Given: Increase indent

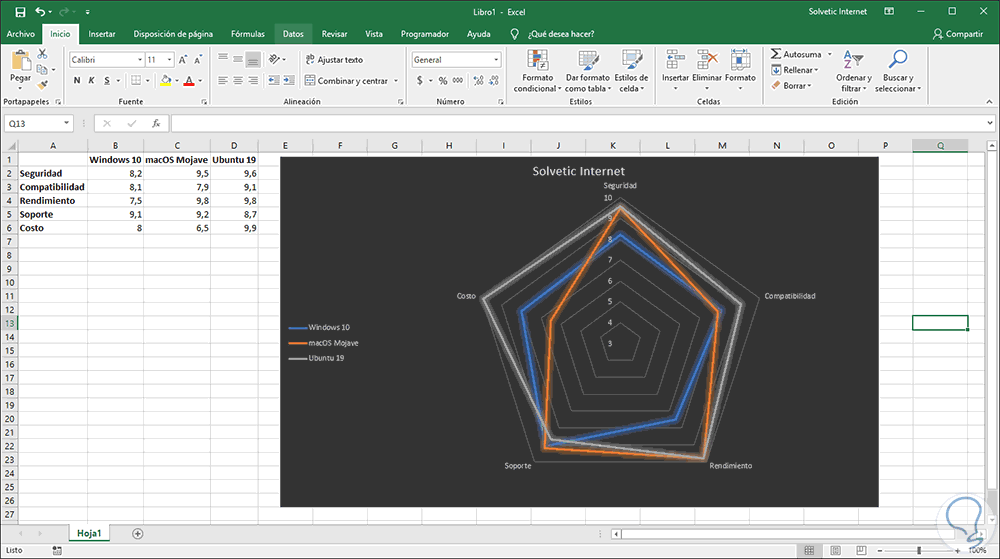Looking at the screenshot, I should pyautogui.click(x=289, y=80).
